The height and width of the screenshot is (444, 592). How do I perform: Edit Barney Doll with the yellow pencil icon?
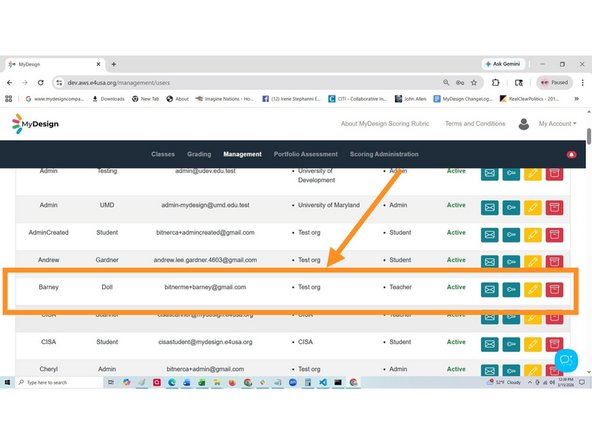coord(533,290)
